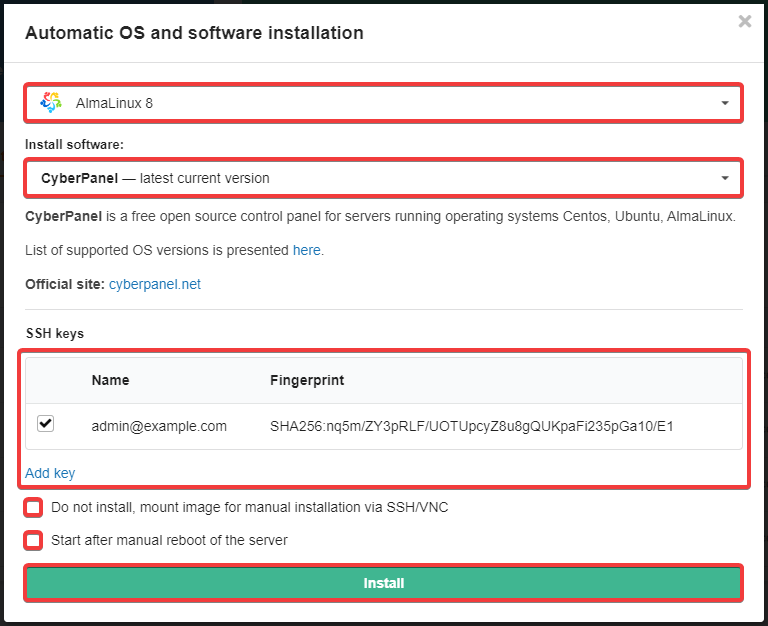Viewport: 768px width, 626px height.
Task: Open the AlmaLinux 8 OS dropdown
Action: [384, 103]
